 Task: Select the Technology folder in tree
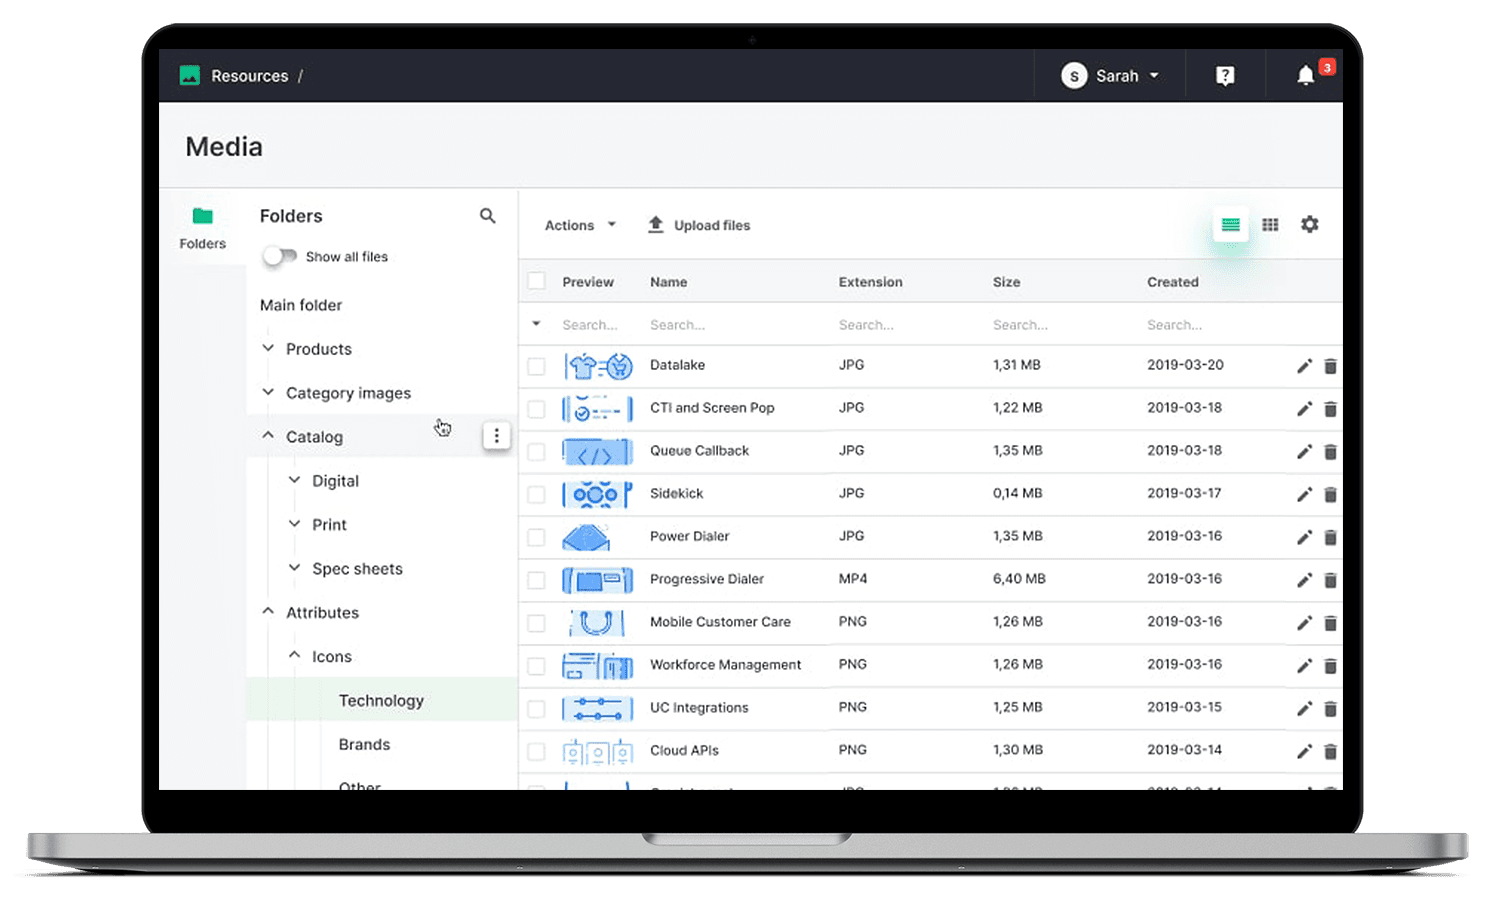381,701
